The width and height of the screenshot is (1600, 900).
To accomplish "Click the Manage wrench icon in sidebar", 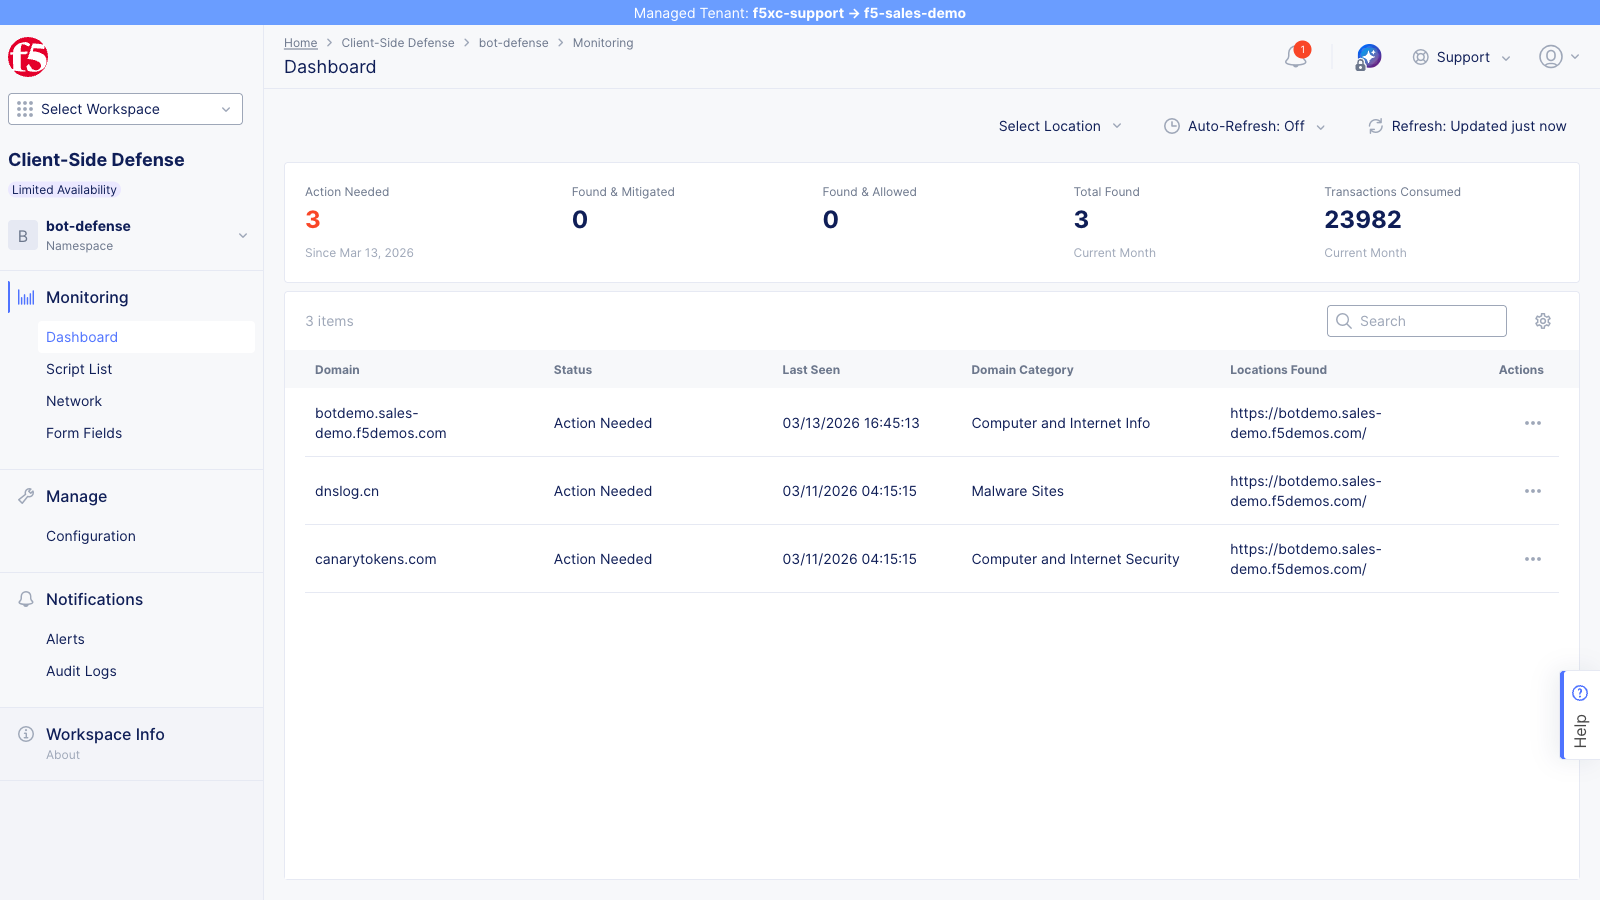I will tap(24, 496).
